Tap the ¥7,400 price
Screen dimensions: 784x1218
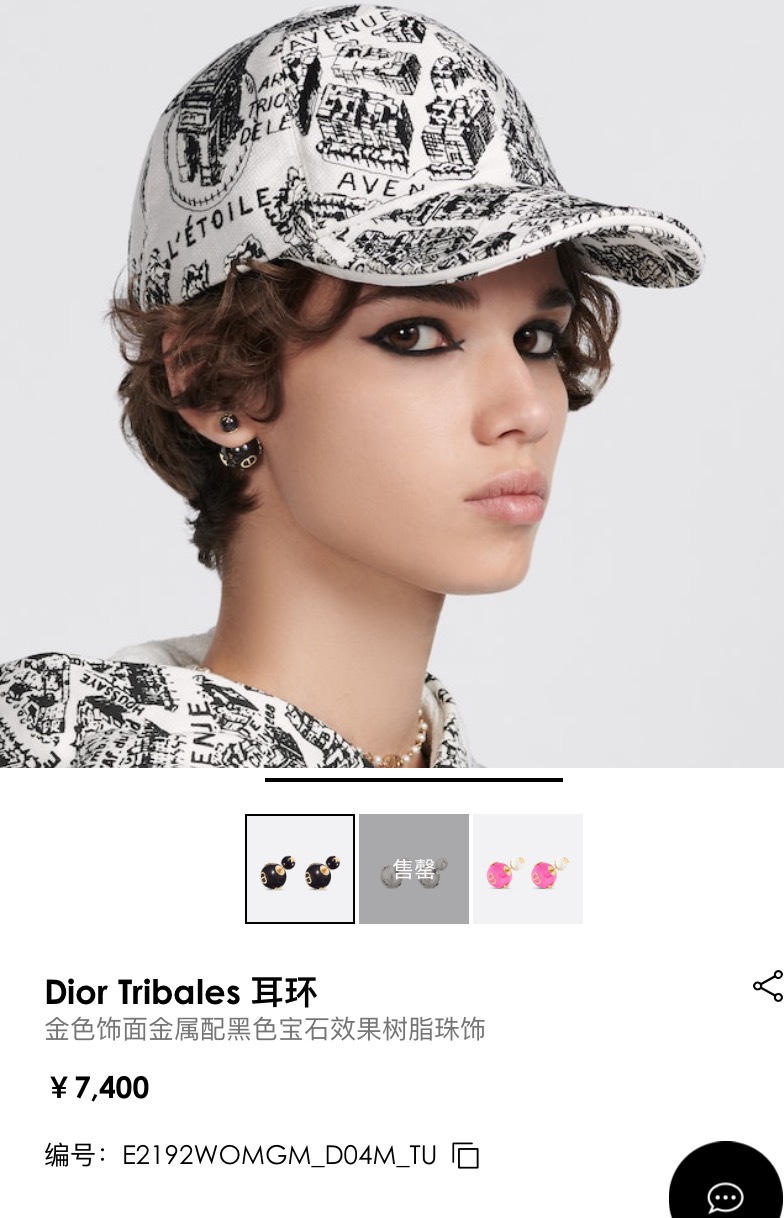click(x=98, y=1088)
